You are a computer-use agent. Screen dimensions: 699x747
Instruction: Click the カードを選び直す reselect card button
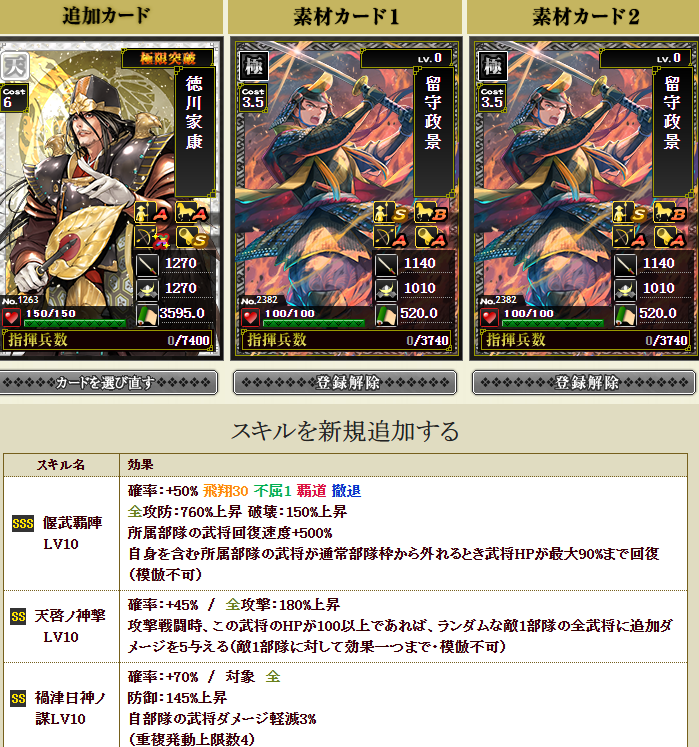coord(108,383)
